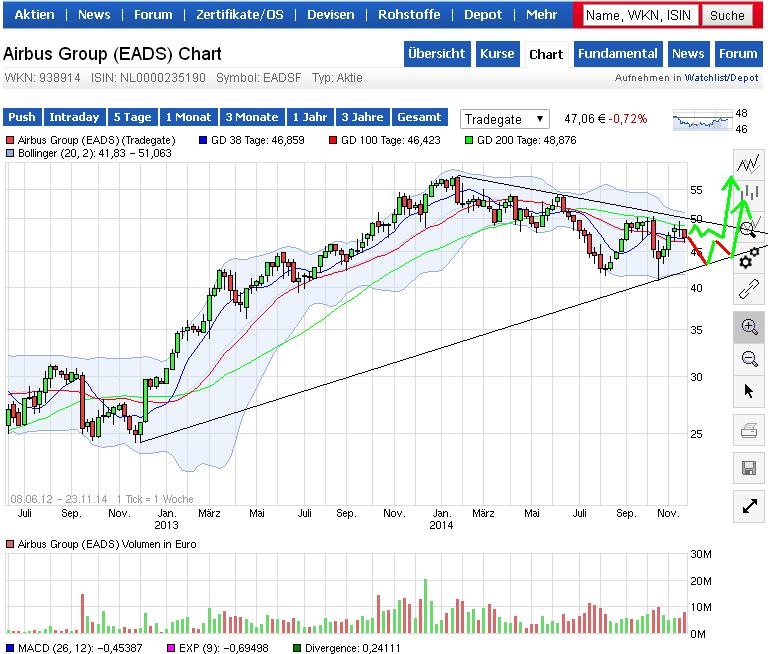Show the Gesamt time range

tap(418, 117)
